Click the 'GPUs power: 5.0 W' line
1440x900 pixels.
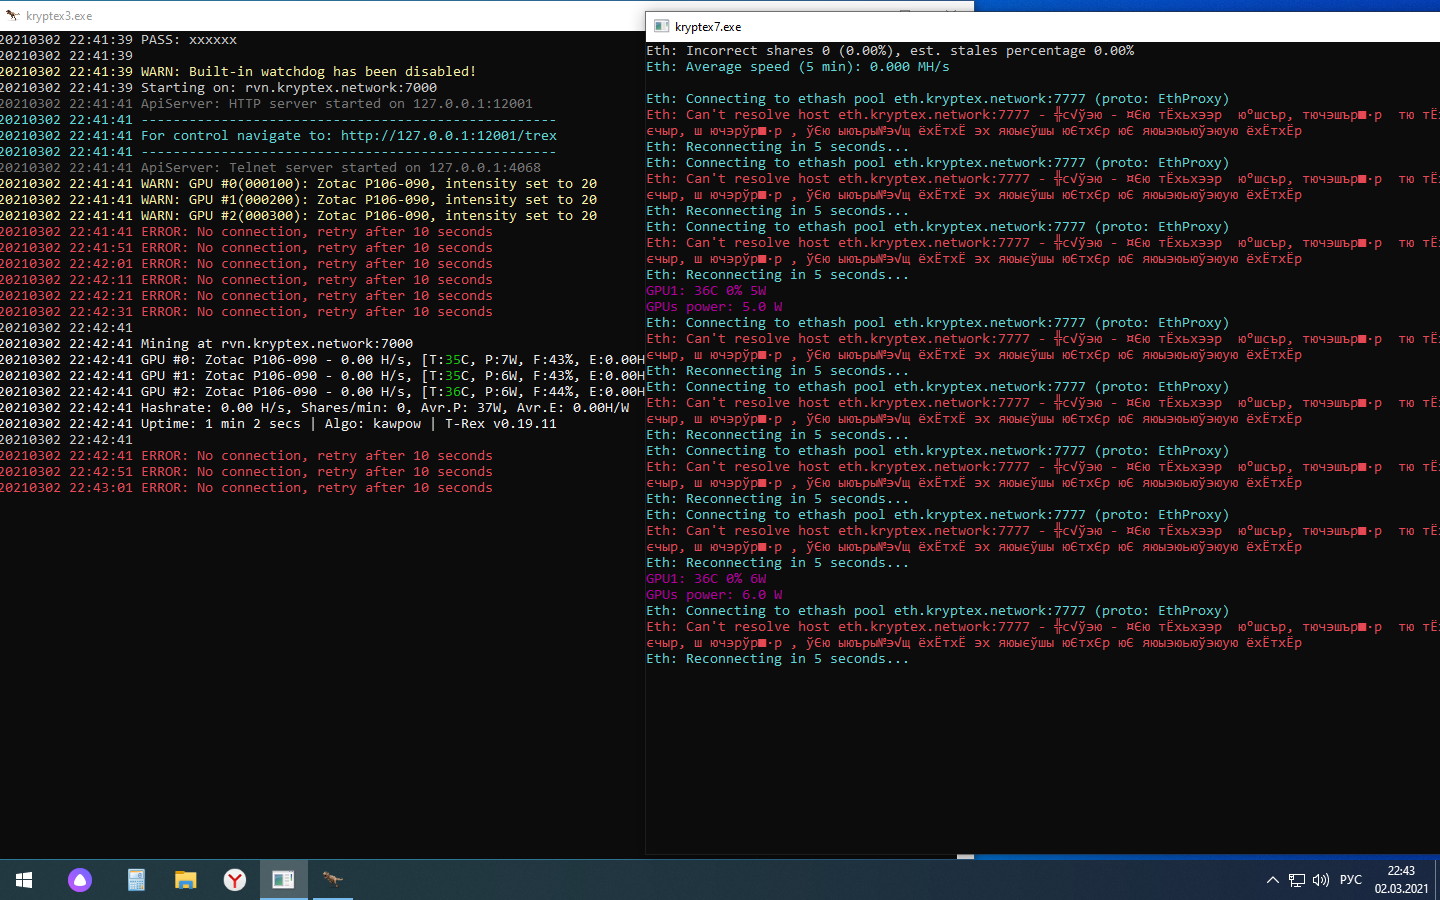click(714, 307)
